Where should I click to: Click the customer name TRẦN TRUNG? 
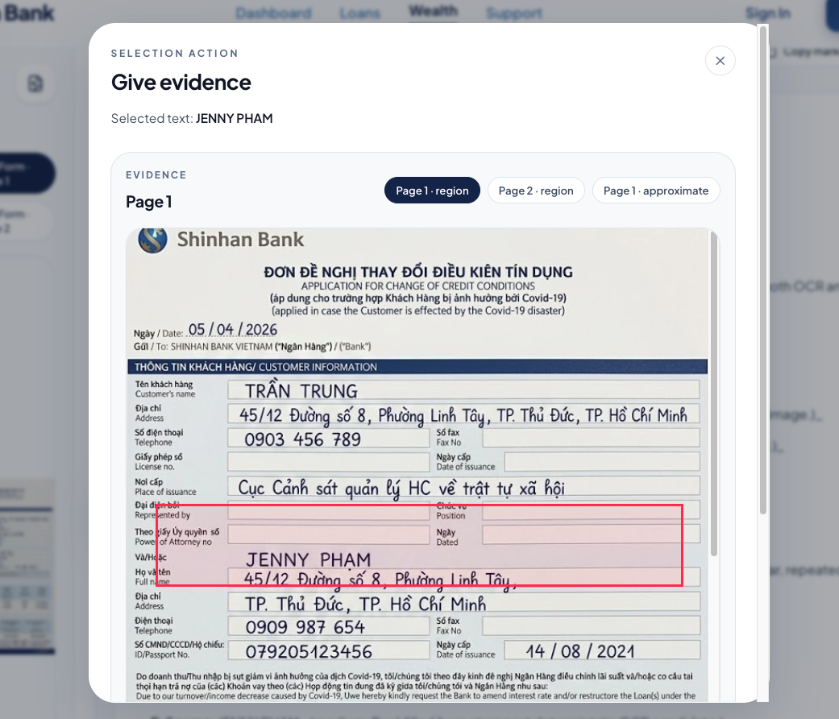(301, 391)
